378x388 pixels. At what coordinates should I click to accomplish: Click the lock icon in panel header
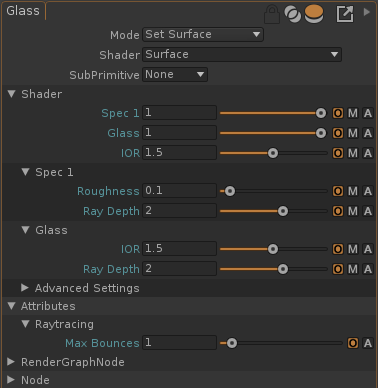pyautogui.click(x=272, y=14)
